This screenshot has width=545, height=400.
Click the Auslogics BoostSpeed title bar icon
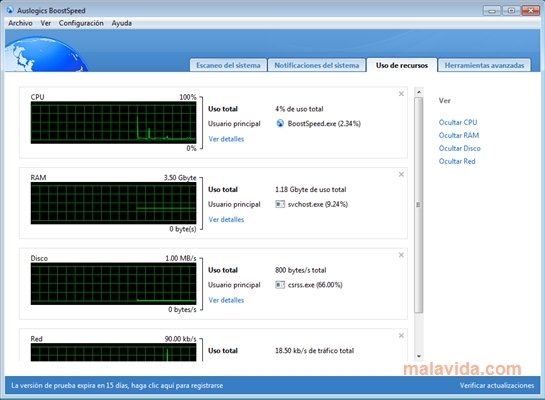click(x=10, y=10)
